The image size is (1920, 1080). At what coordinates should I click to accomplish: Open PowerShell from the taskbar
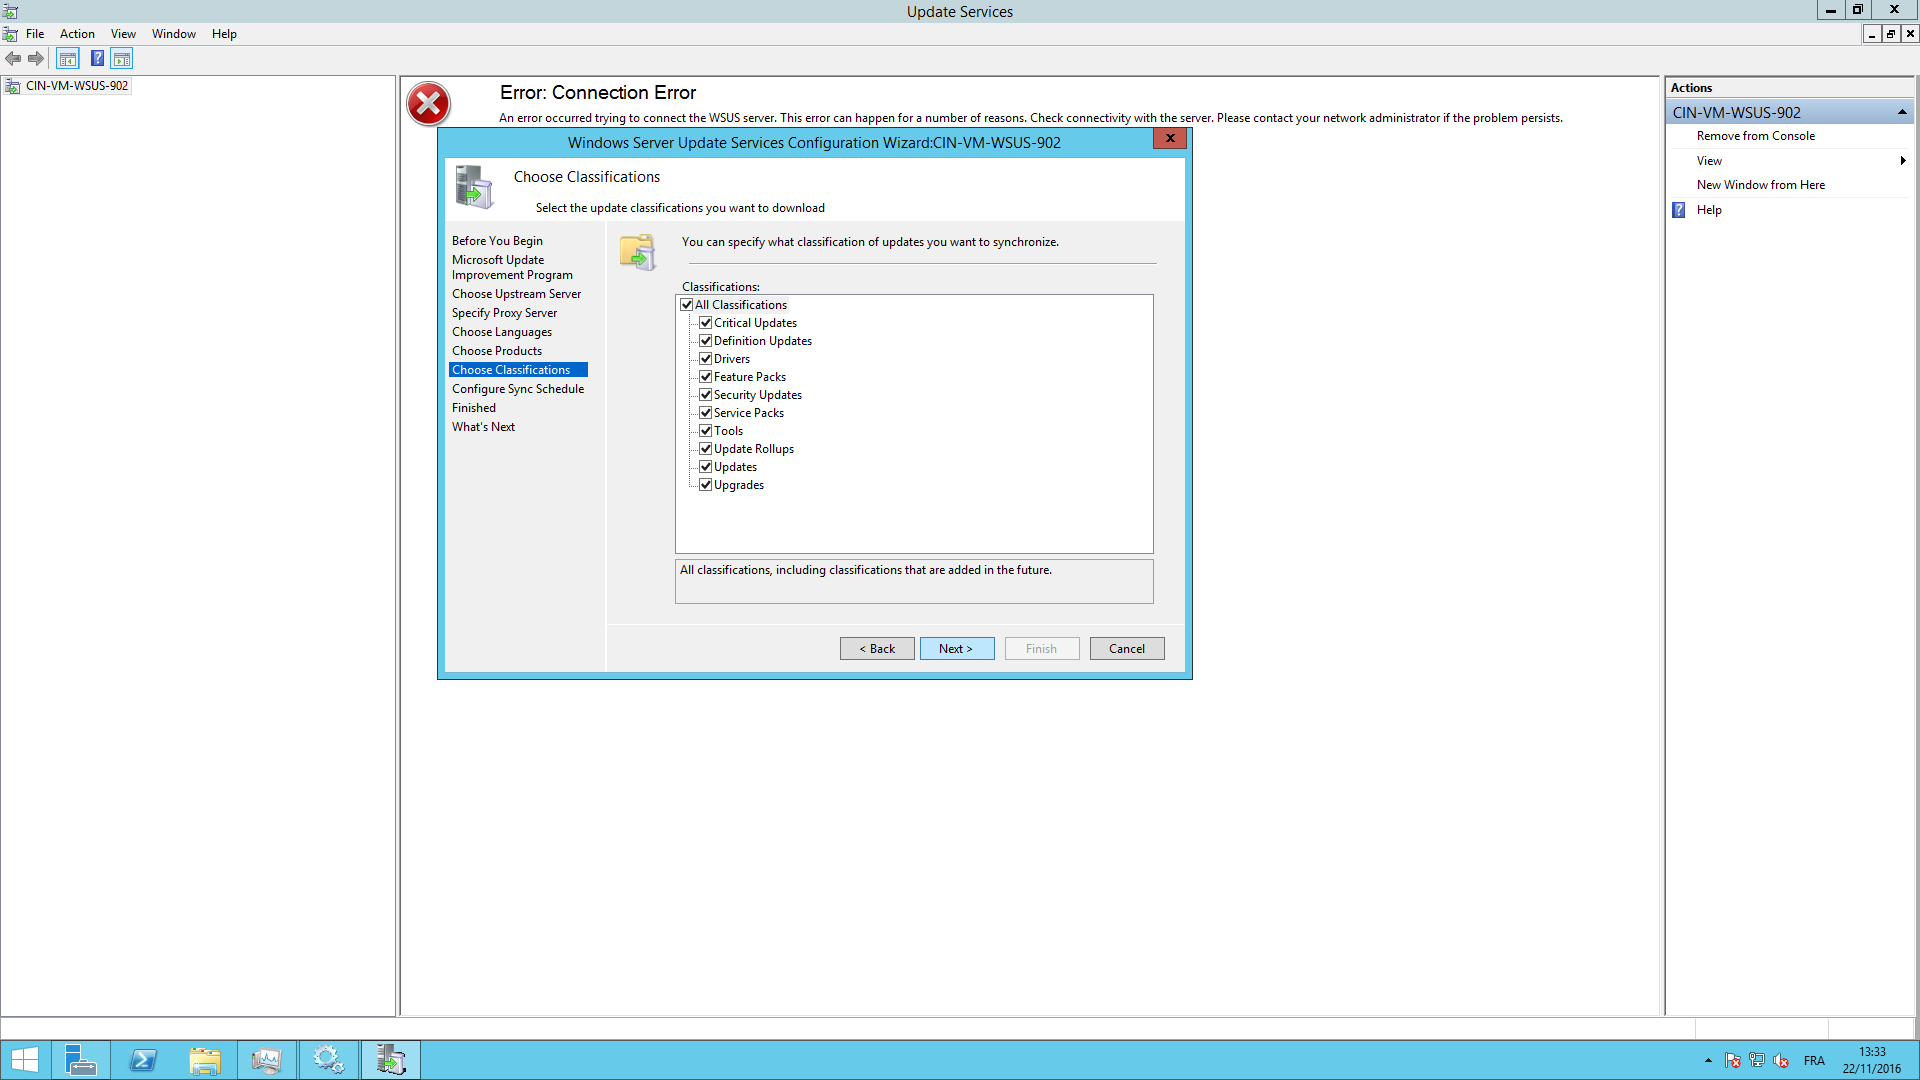pos(143,1060)
